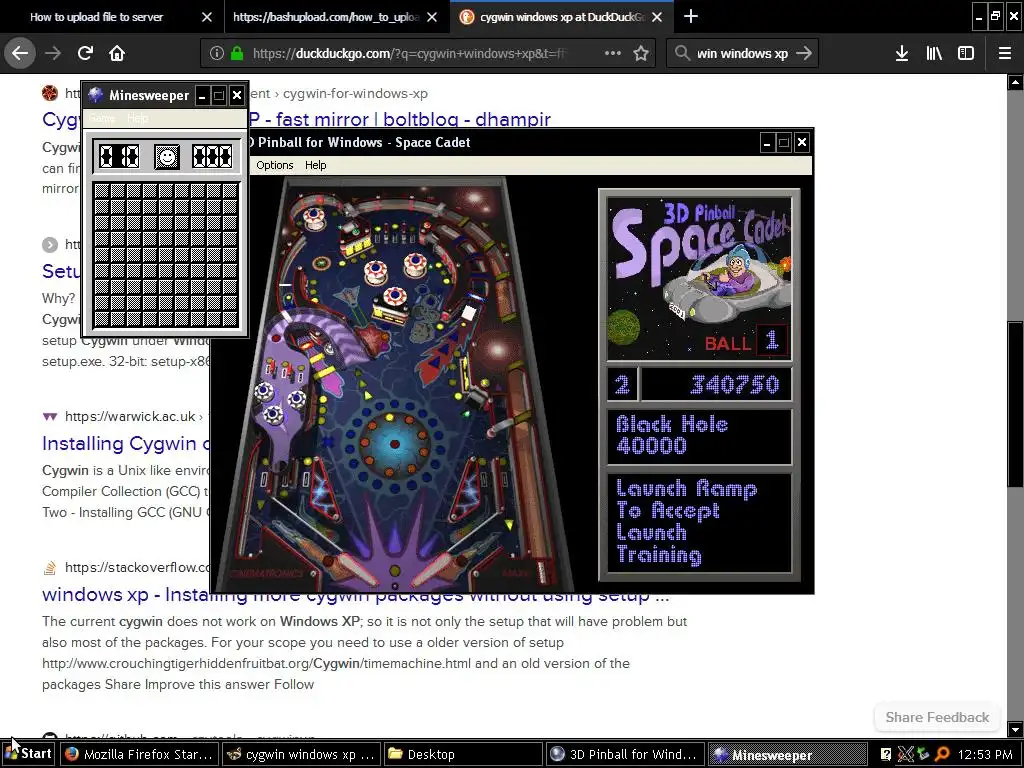This screenshot has height=768, width=1024.
Task: Click the 'win windows xp' search box
Action: pyautogui.click(x=743, y=54)
